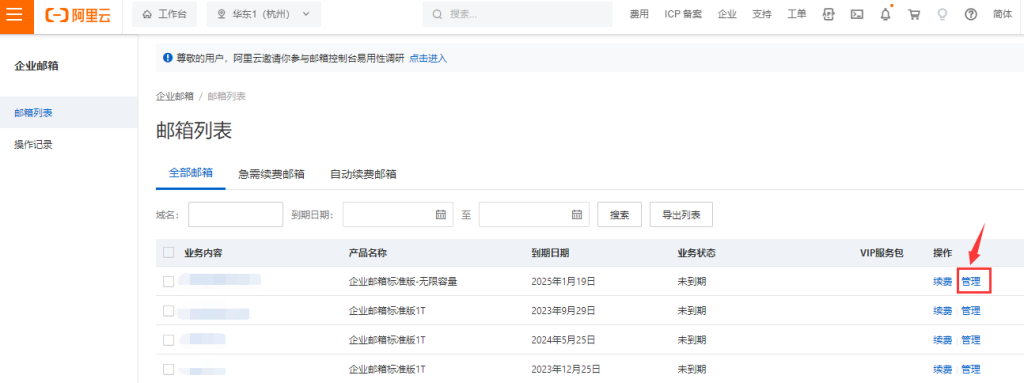
Task: Follow the 点击进入 survey link
Action: pyautogui.click(x=428, y=58)
